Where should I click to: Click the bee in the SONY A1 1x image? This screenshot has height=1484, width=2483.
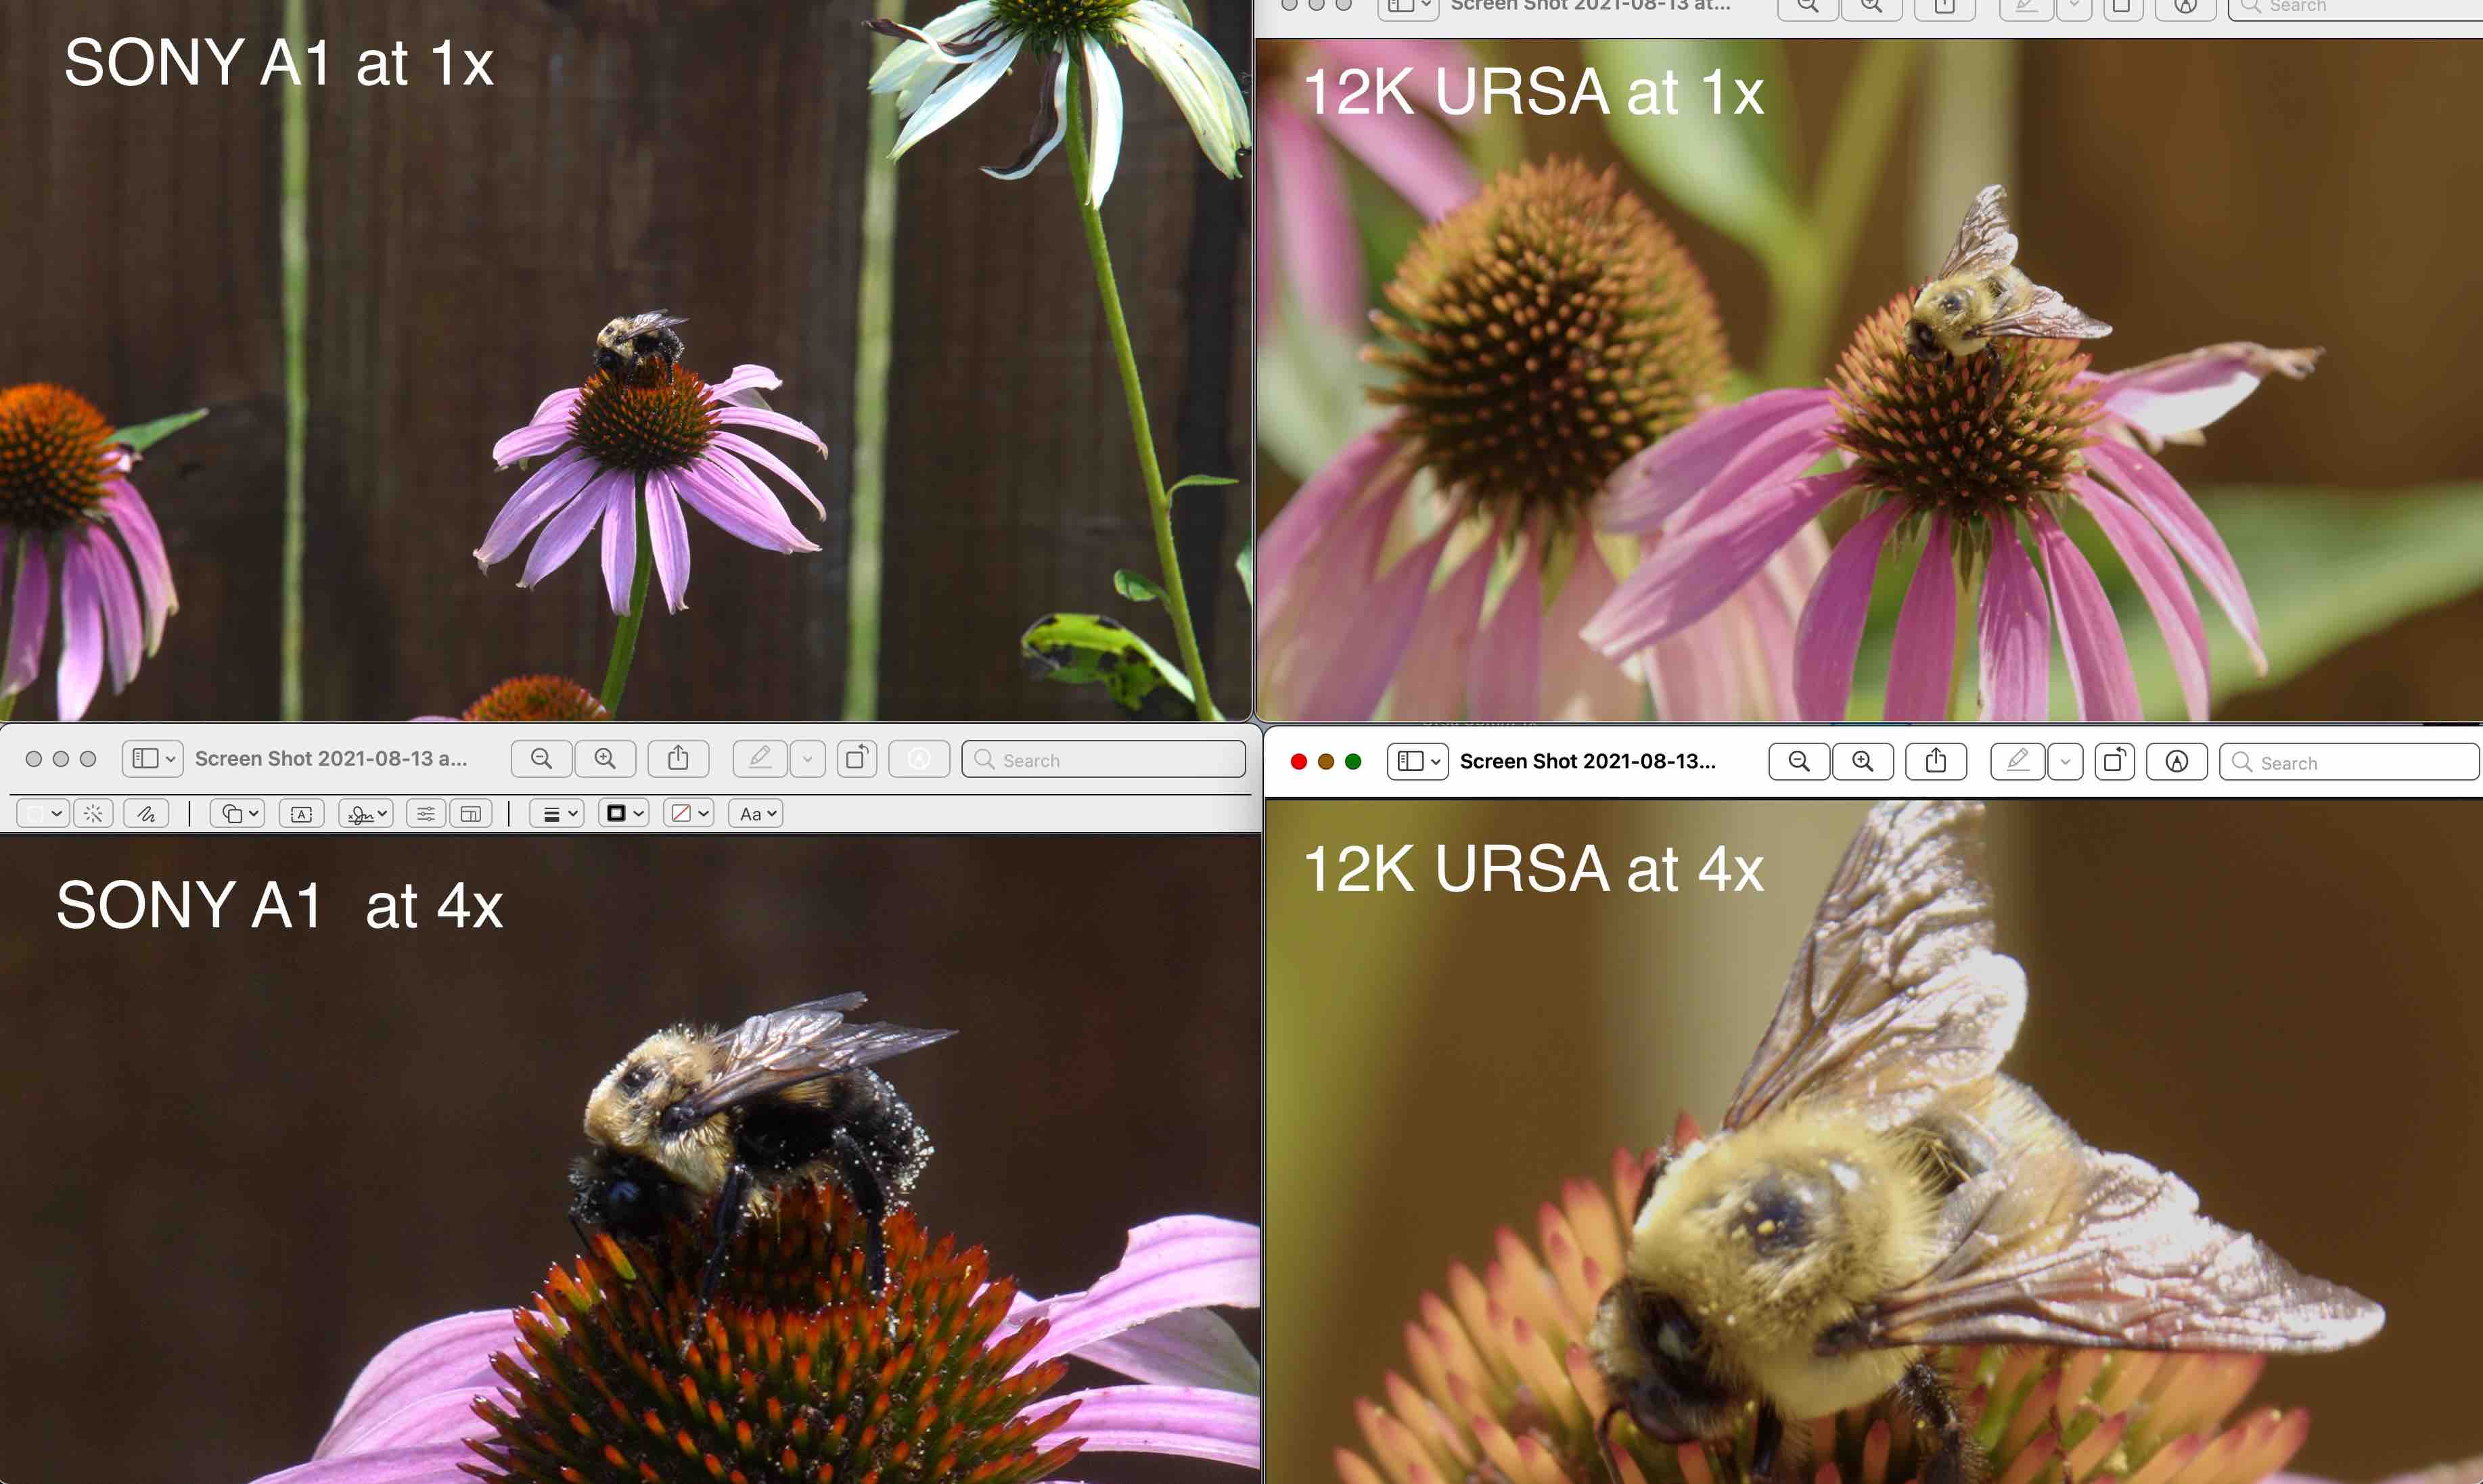tap(640, 346)
